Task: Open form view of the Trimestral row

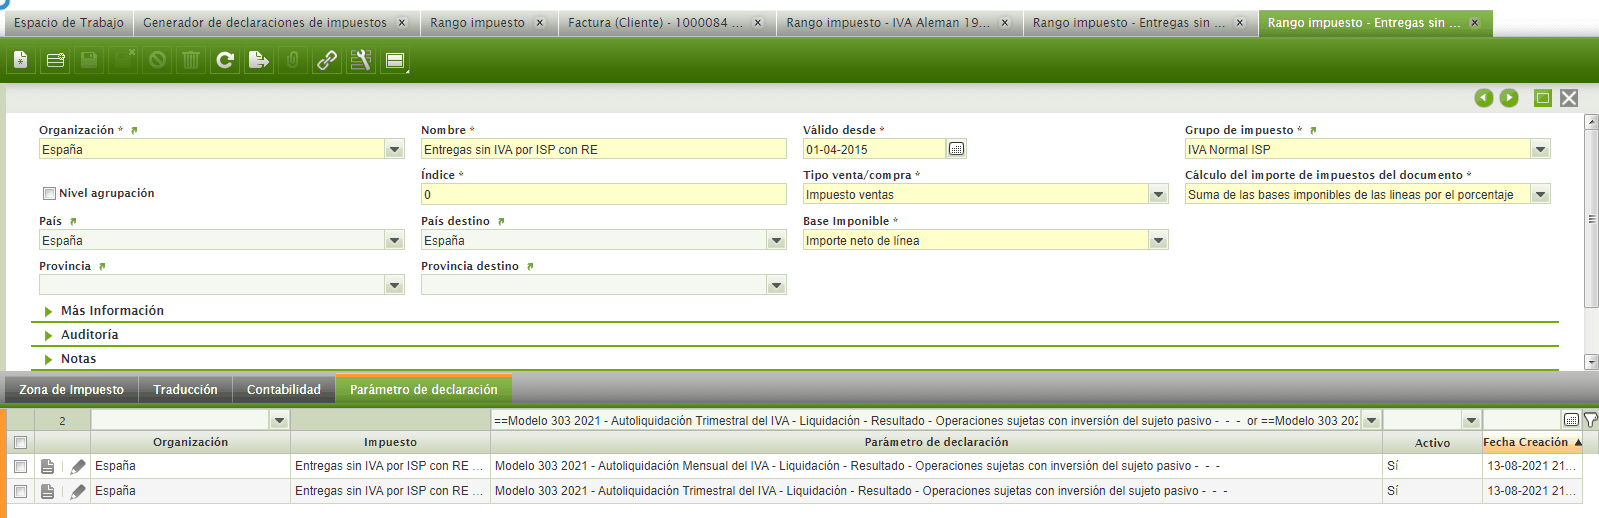Action: [47, 491]
